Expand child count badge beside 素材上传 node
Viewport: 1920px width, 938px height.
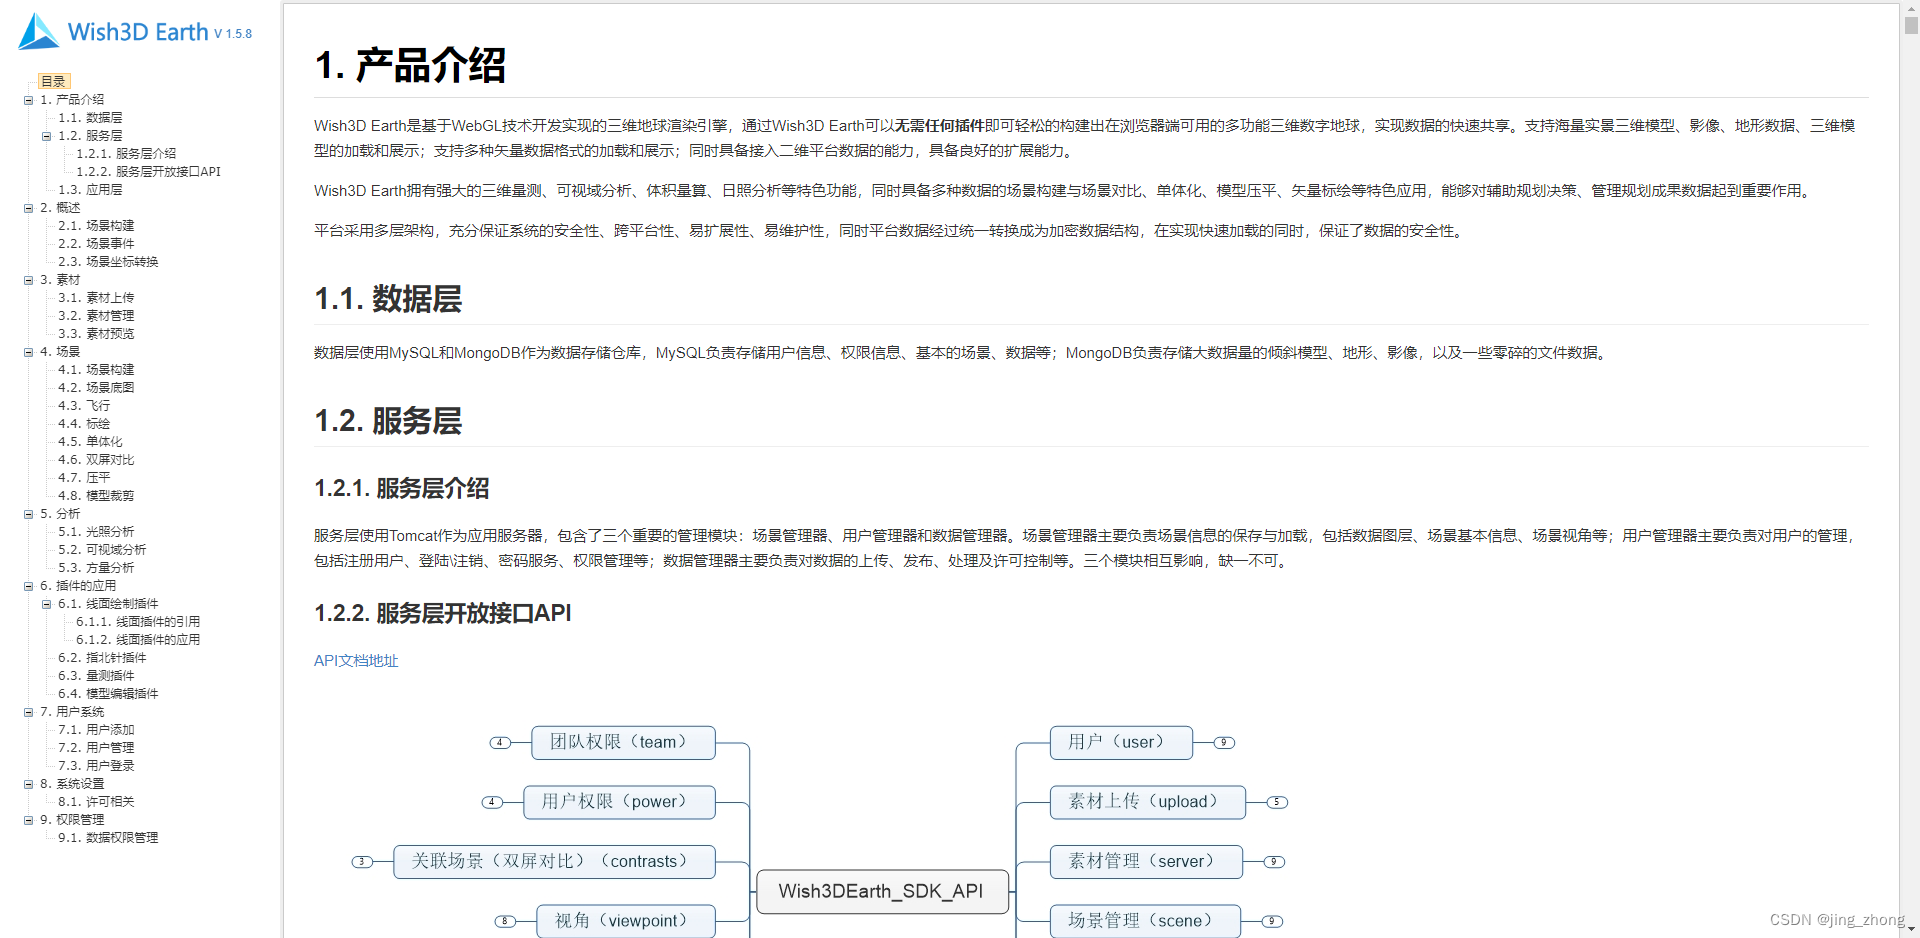(1277, 802)
